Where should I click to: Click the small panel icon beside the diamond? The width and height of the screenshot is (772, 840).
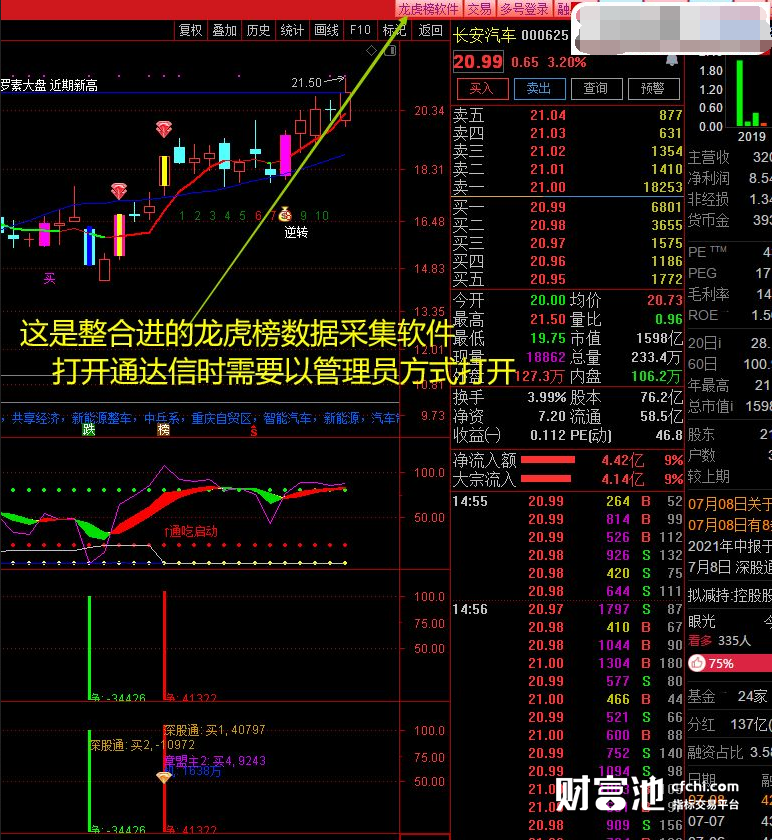point(391,51)
